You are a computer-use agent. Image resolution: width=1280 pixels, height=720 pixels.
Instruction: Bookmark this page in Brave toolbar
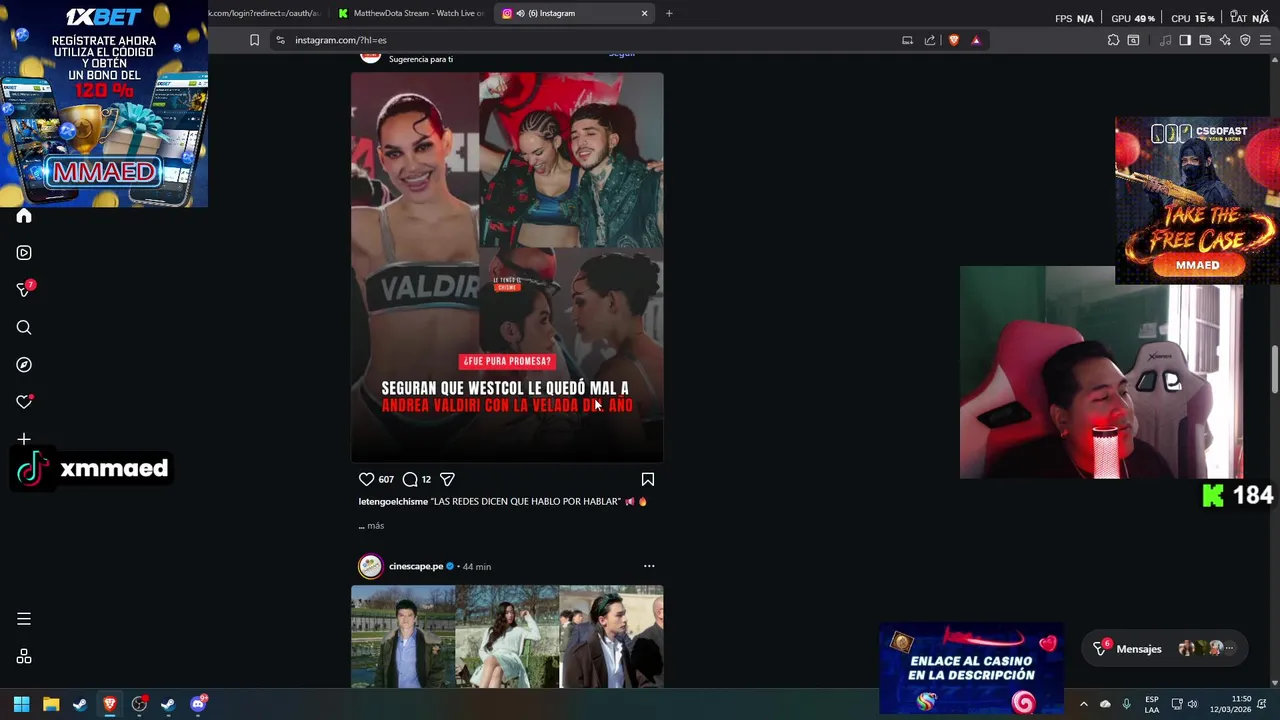[x=254, y=40]
